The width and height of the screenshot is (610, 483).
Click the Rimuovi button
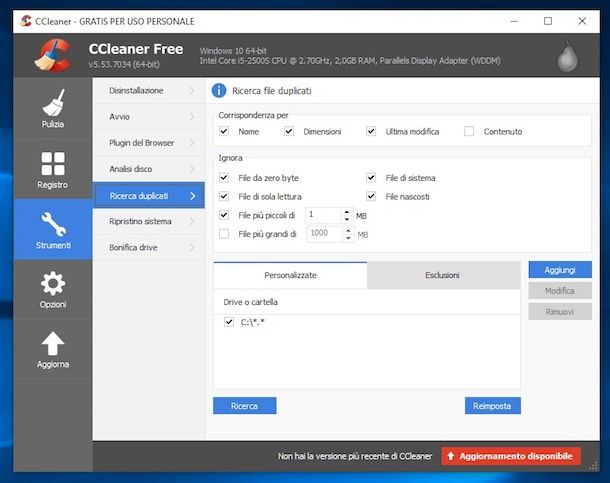[560, 312]
